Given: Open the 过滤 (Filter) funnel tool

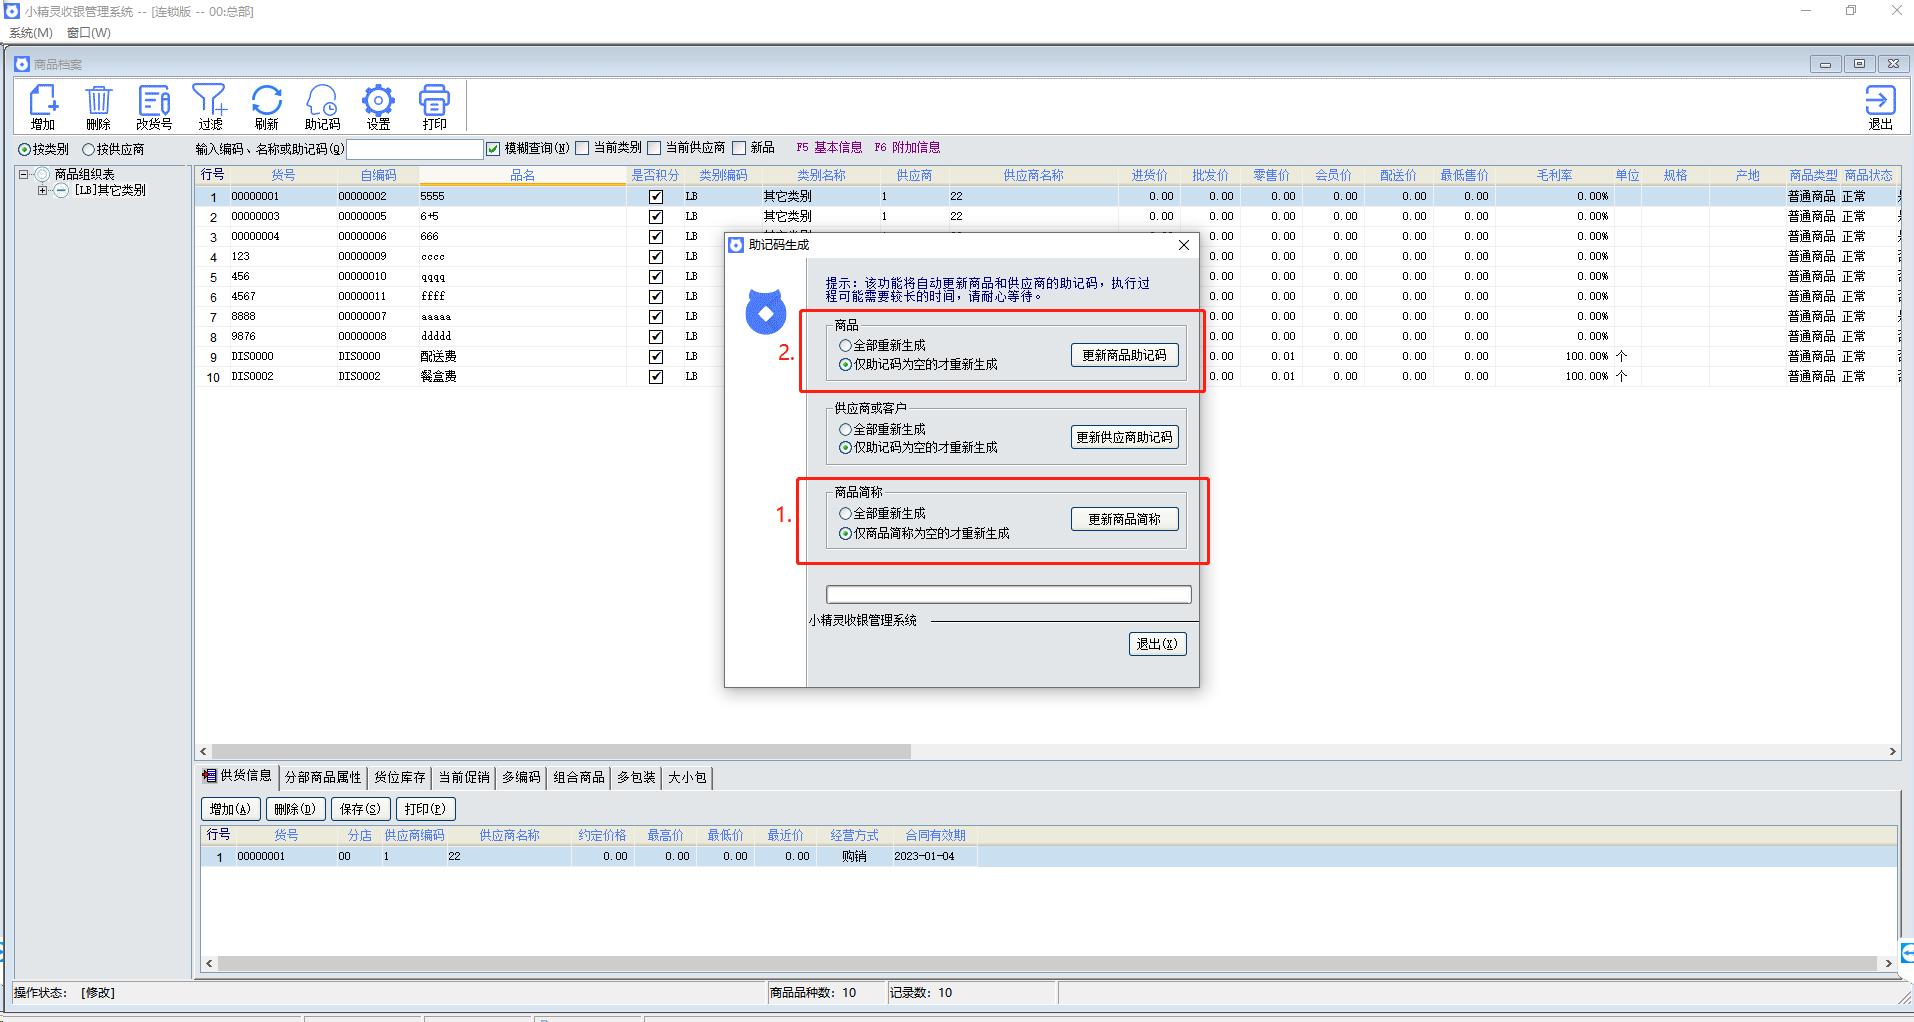Looking at the screenshot, I should pyautogui.click(x=210, y=107).
